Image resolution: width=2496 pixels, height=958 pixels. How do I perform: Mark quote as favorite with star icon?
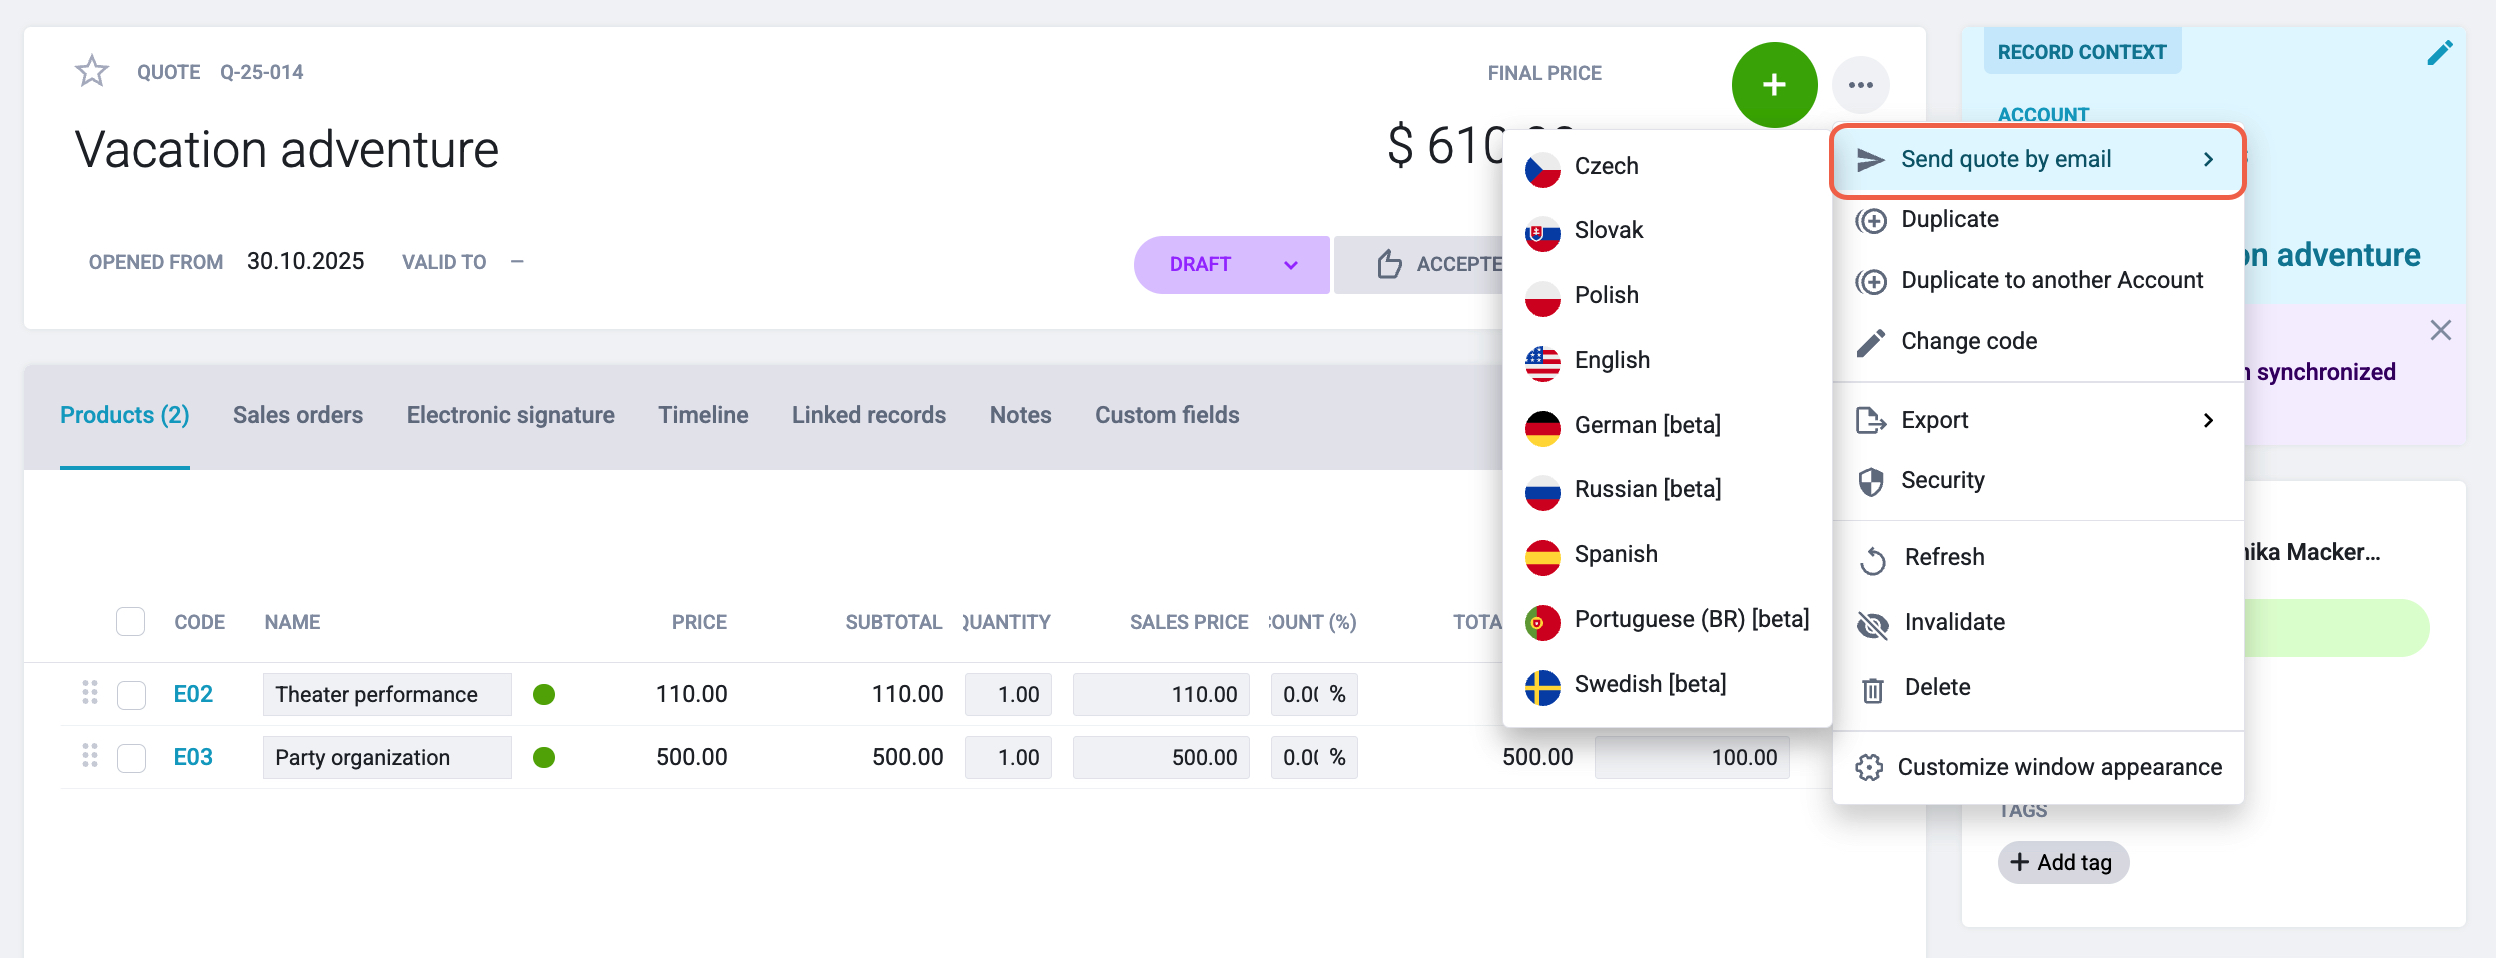coord(92,71)
